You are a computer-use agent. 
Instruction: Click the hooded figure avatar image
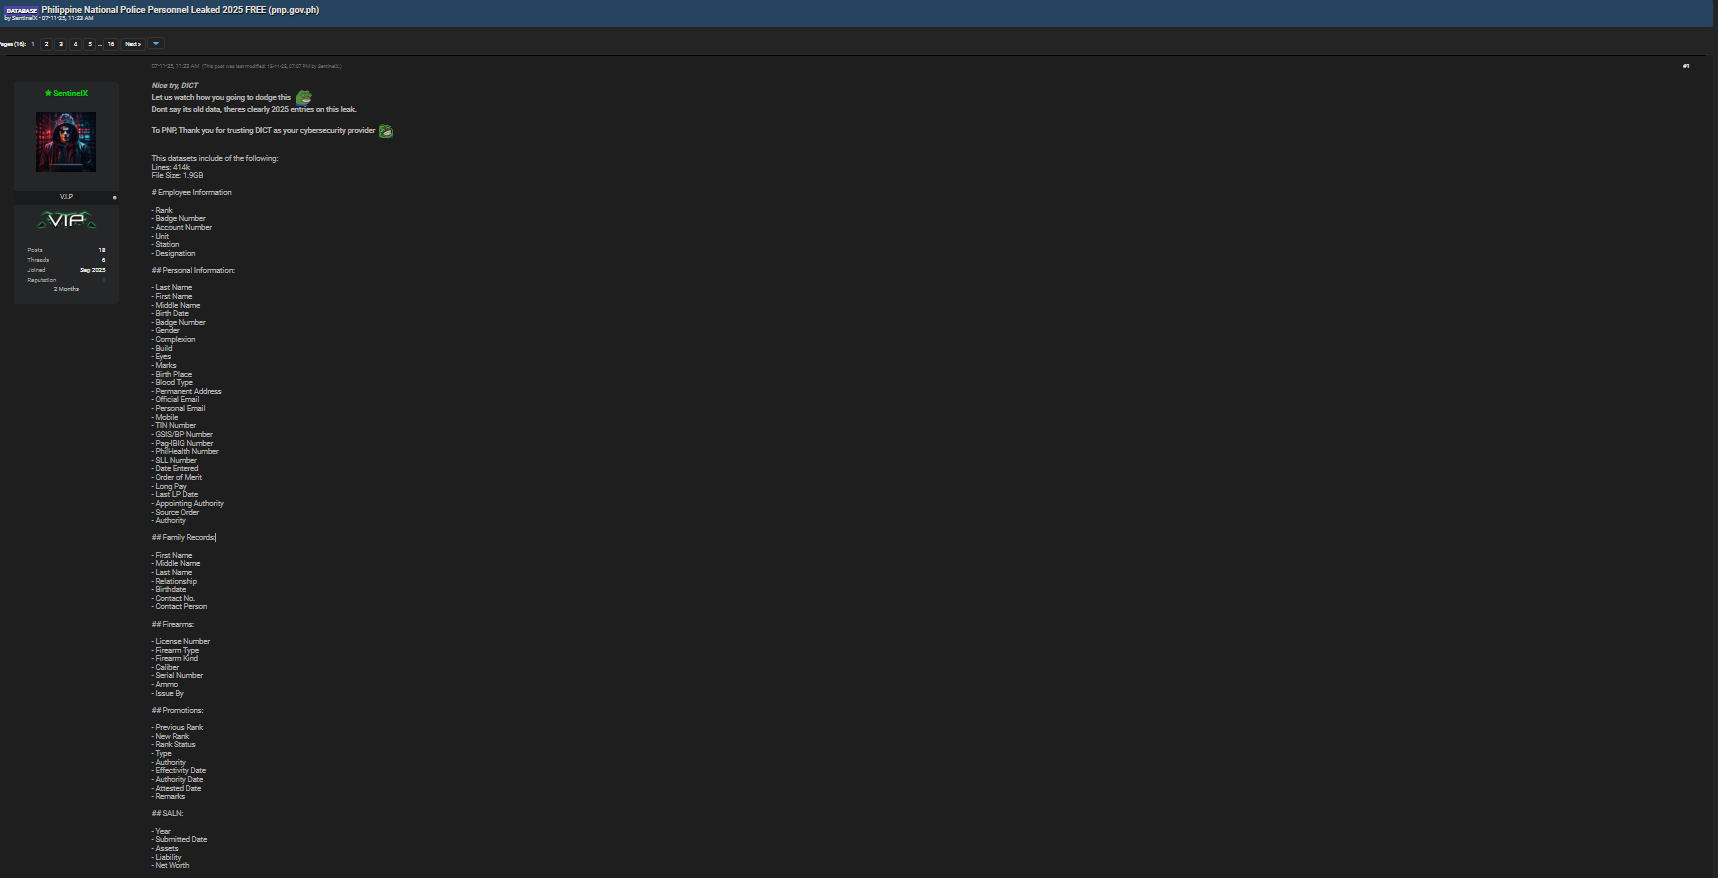click(x=66, y=142)
